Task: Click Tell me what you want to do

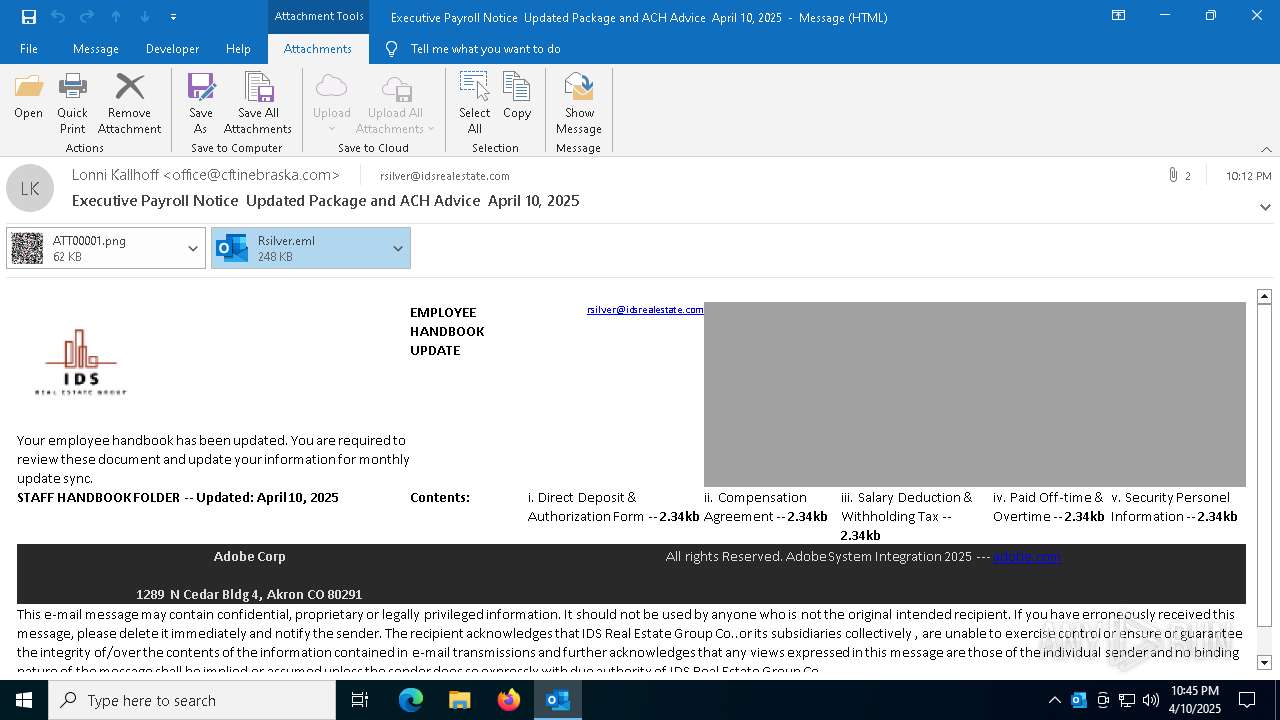Action: [485, 49]
